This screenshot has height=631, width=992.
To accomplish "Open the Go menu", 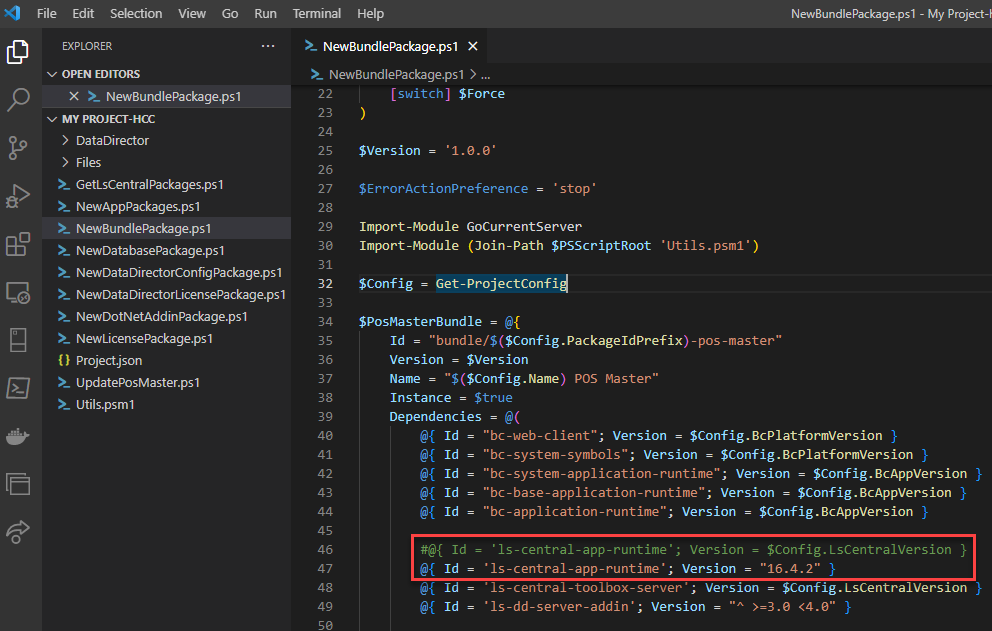I will tap(230, 13).
